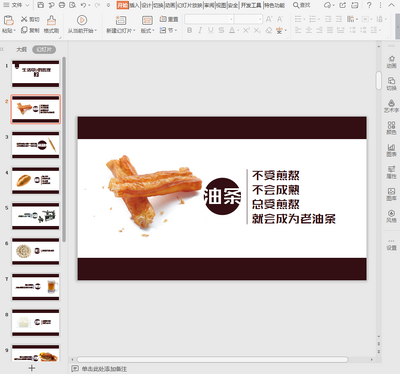This screenshot has width=400, height=374.
Task: Switch to the 插入 (Insert) ribbon tab
Action: [134, 5]
